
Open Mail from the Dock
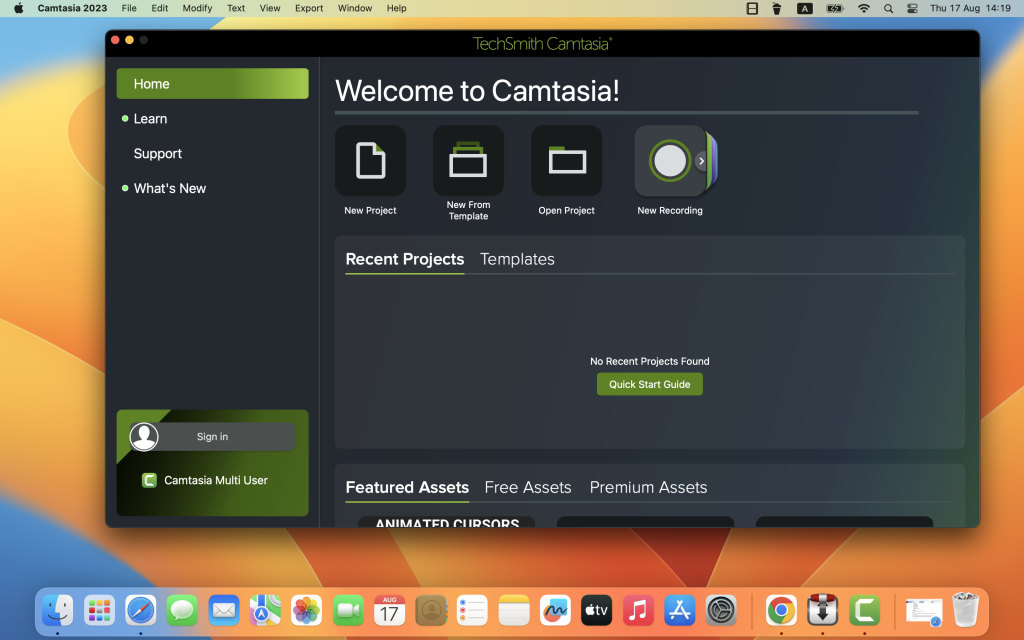point(224,611)
